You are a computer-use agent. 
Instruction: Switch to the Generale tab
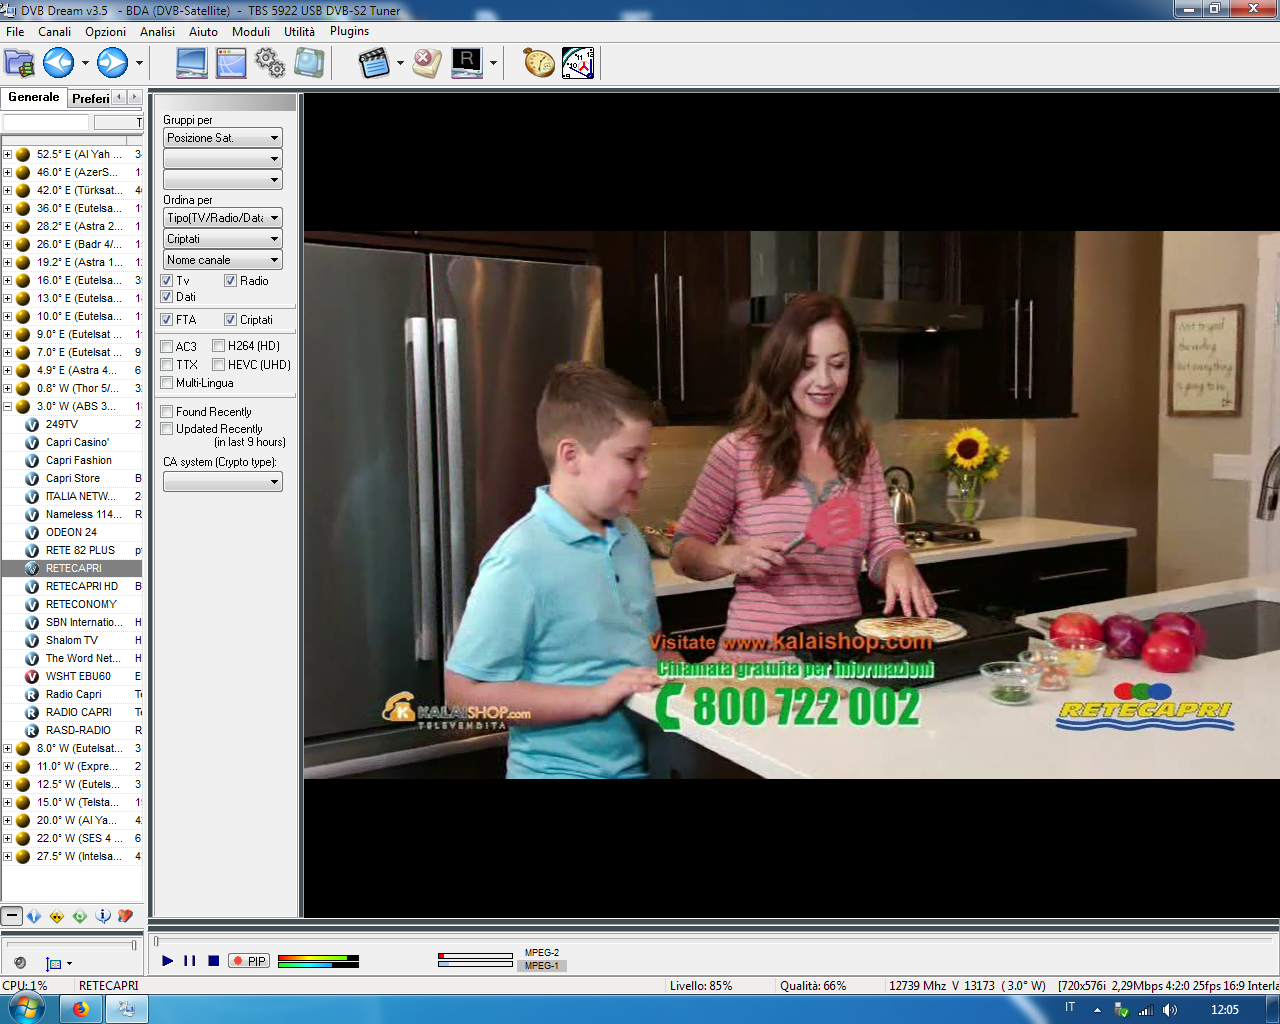click(x=34, y=97)
